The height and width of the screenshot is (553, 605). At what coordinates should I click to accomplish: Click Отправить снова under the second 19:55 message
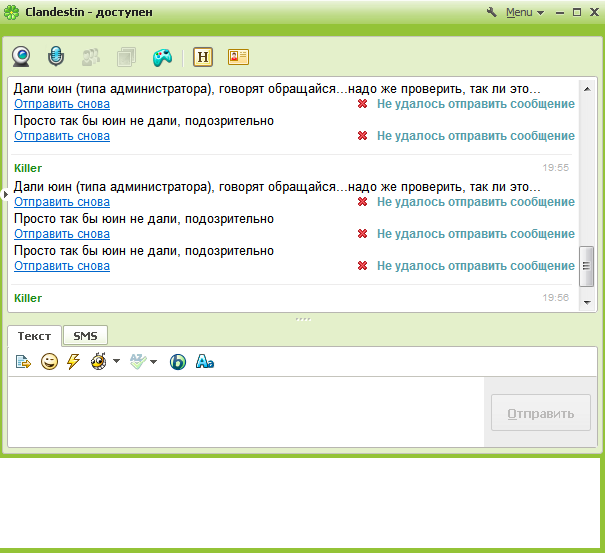62,234
